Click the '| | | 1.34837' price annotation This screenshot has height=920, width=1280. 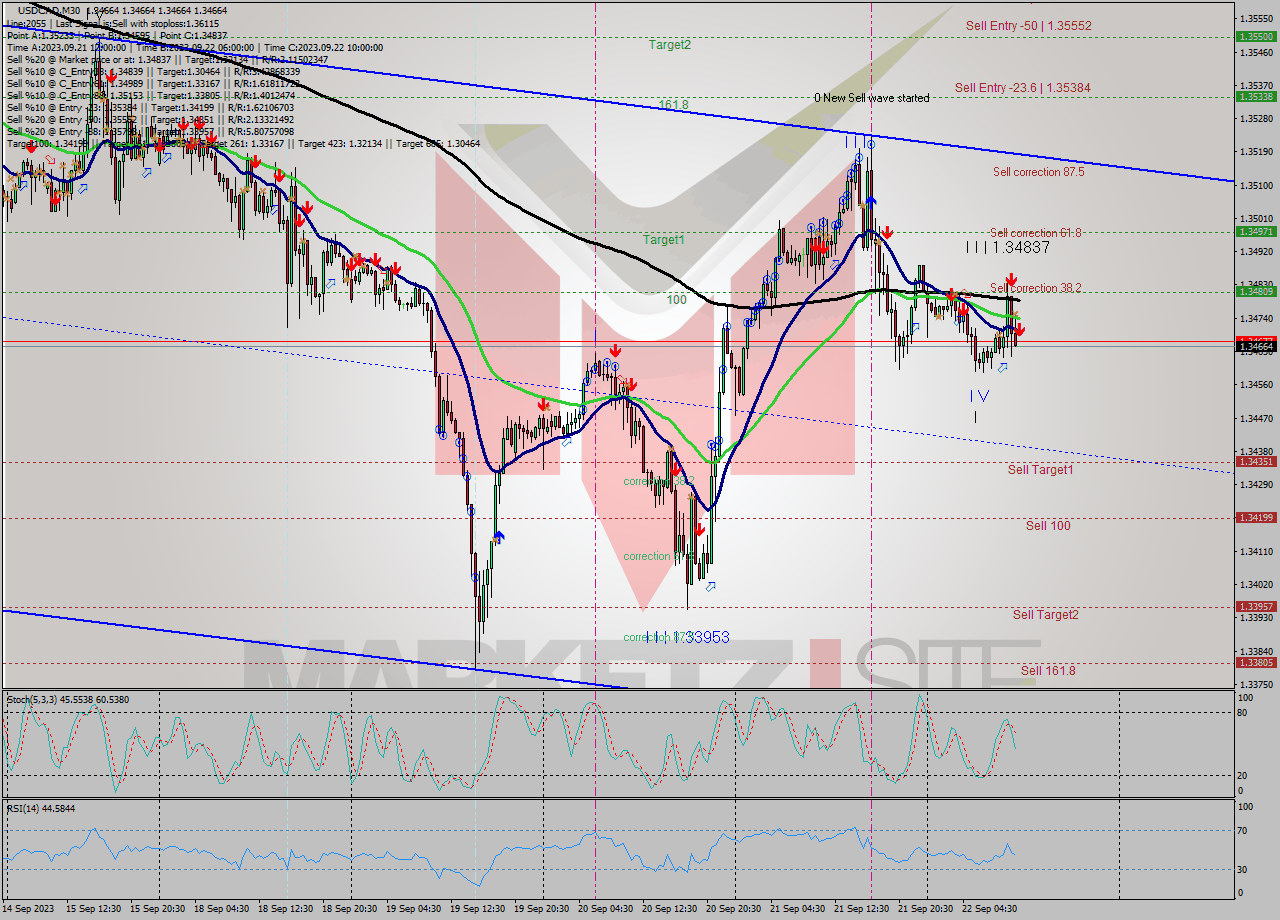point(1007,247)
